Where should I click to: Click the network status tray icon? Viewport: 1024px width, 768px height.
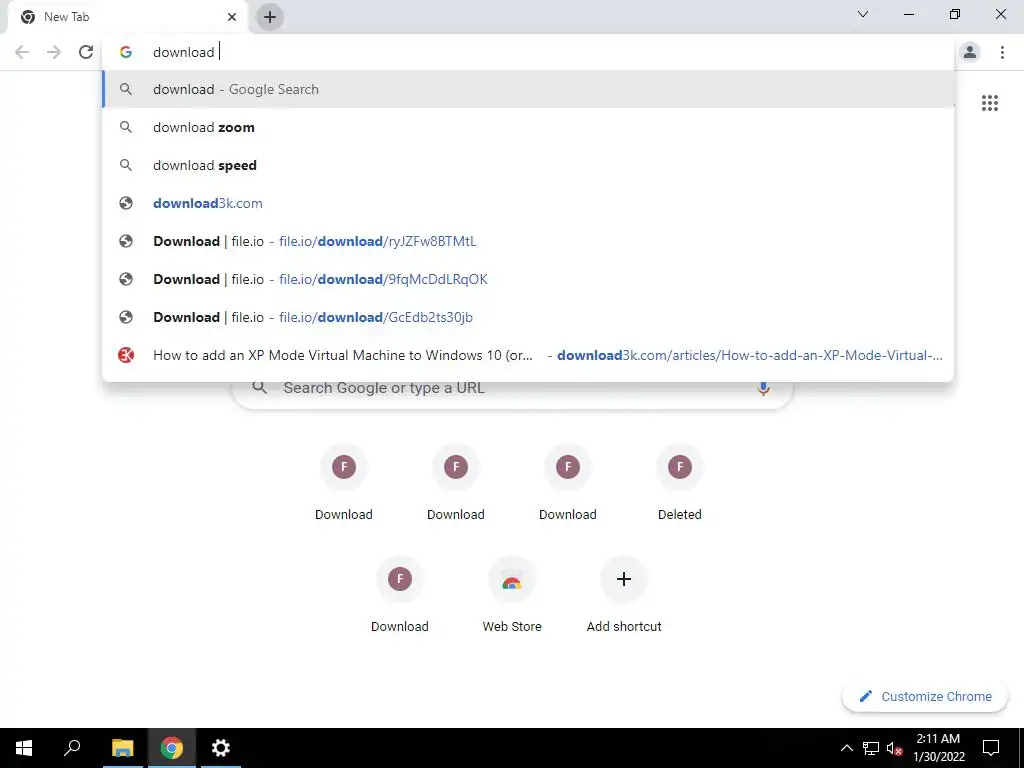click(871, 748)
